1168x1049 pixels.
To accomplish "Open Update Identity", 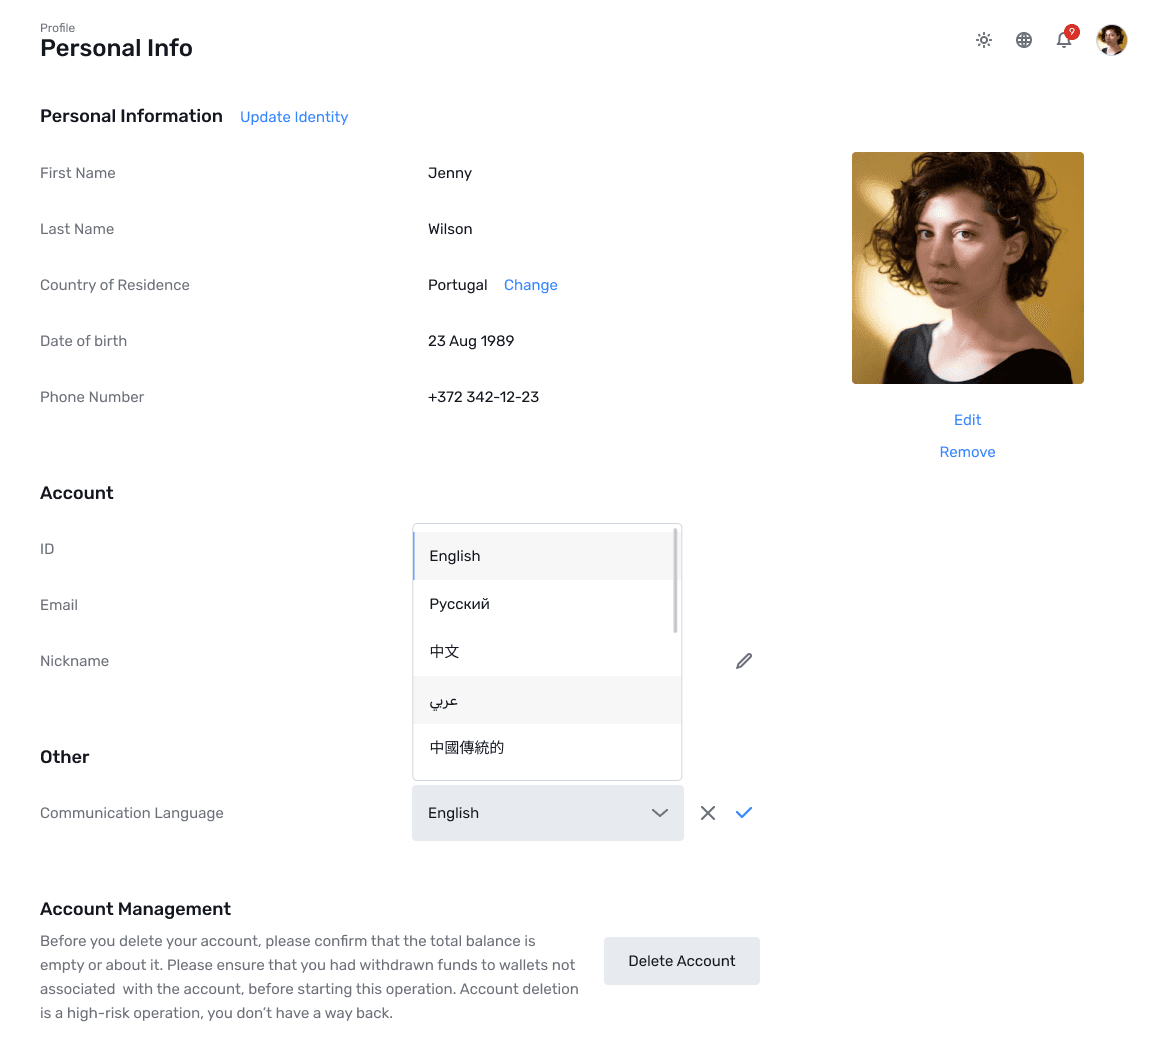I will click(293, 117).
